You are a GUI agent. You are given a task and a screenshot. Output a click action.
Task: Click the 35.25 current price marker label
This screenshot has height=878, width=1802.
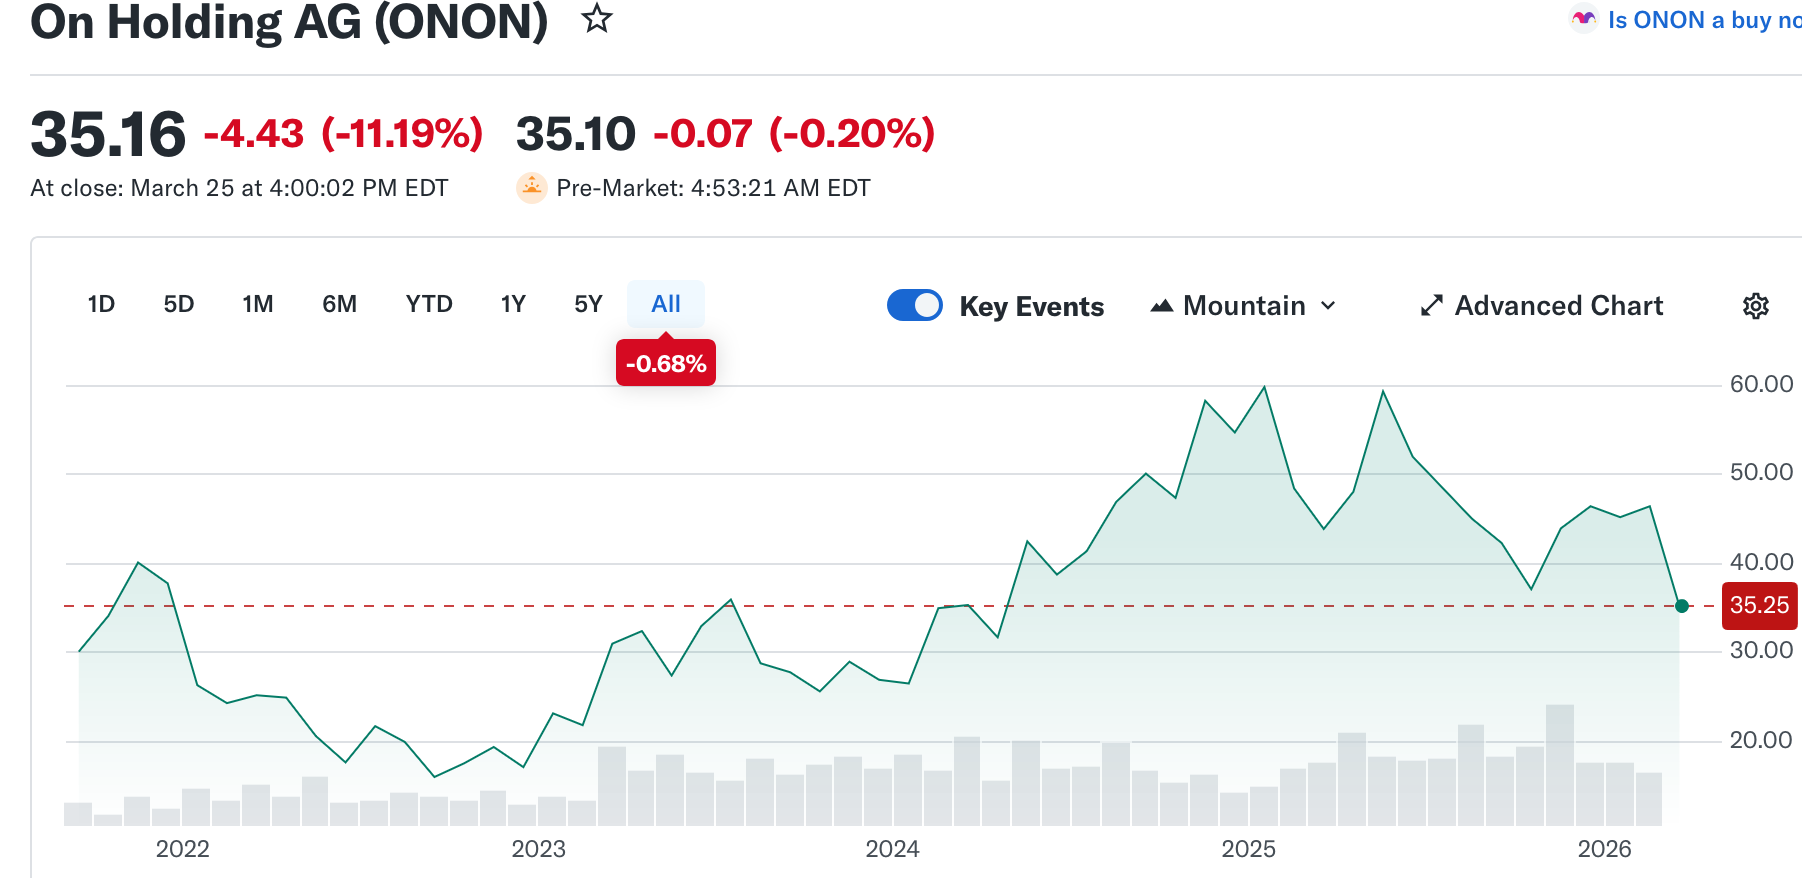click(x=1759, y=605)
